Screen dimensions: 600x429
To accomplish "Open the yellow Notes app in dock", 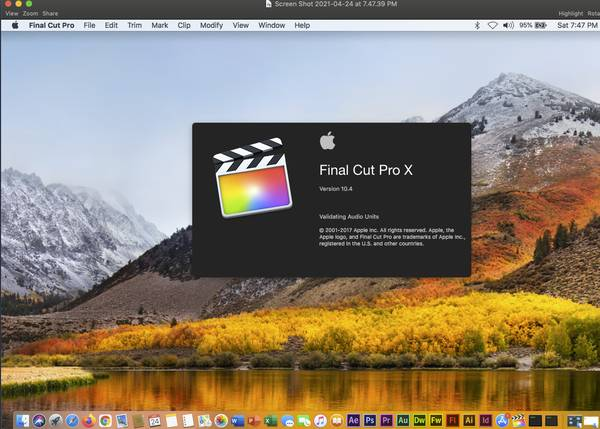I will 171,421.
